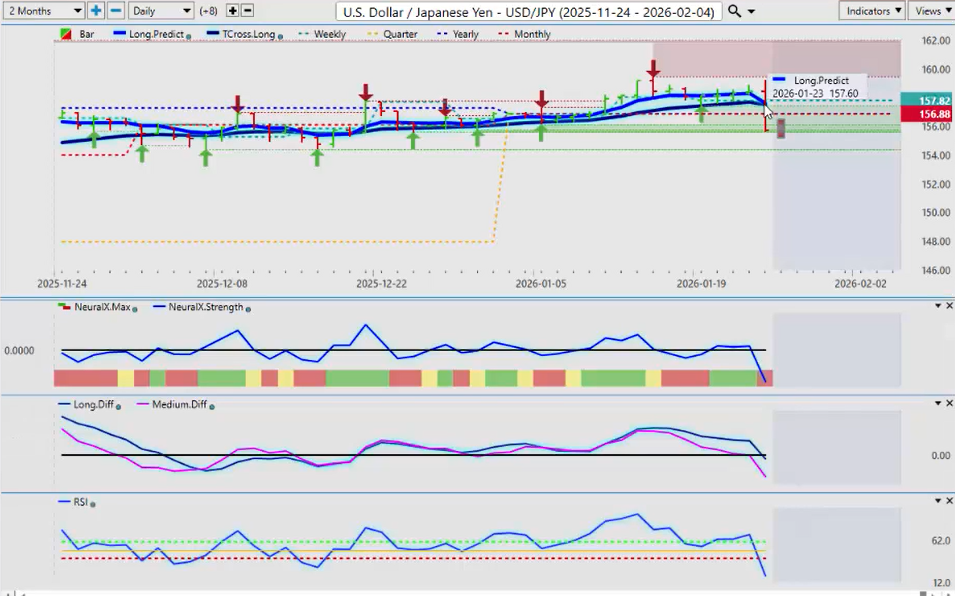955x596 pixels.
Task: Close the NeuralX indicator panel
Action: (949, 305)
